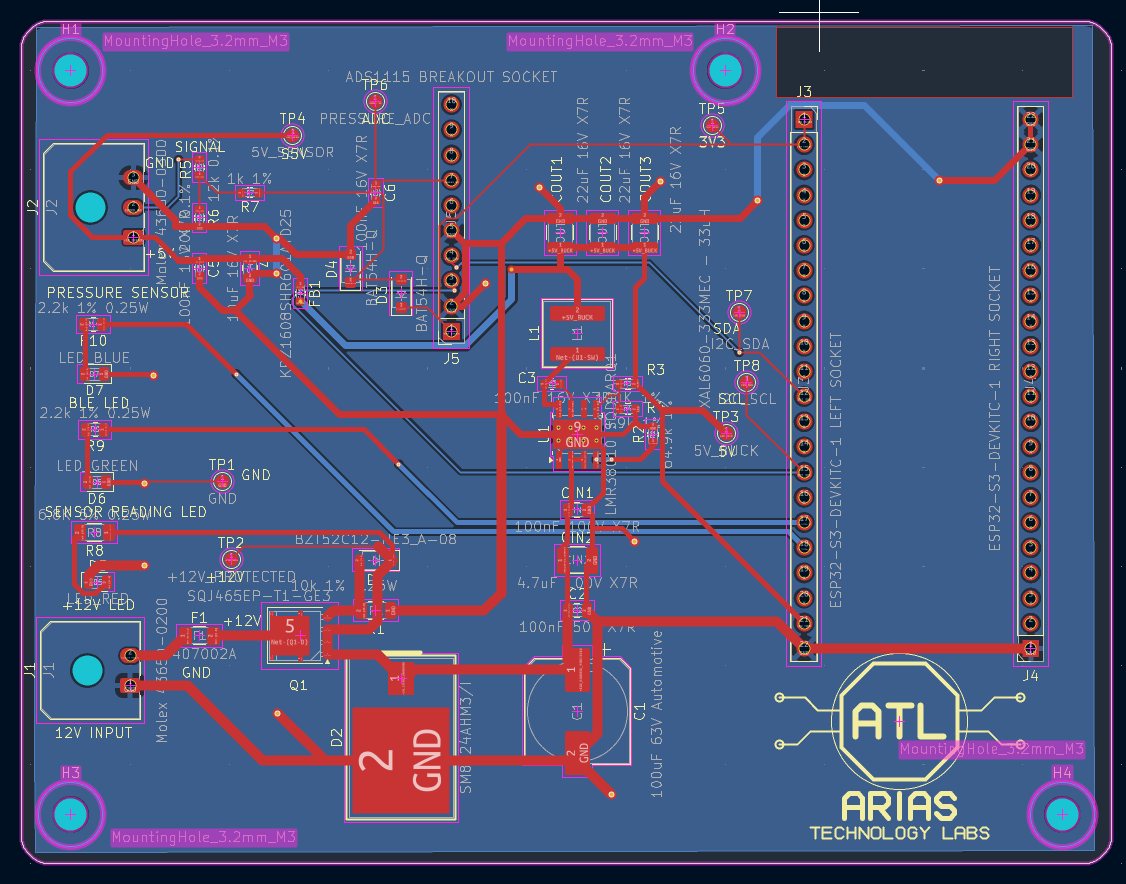The image size is (1126, 884).
Task: Select diode D3 footprint
Action: tap(401, 293)
